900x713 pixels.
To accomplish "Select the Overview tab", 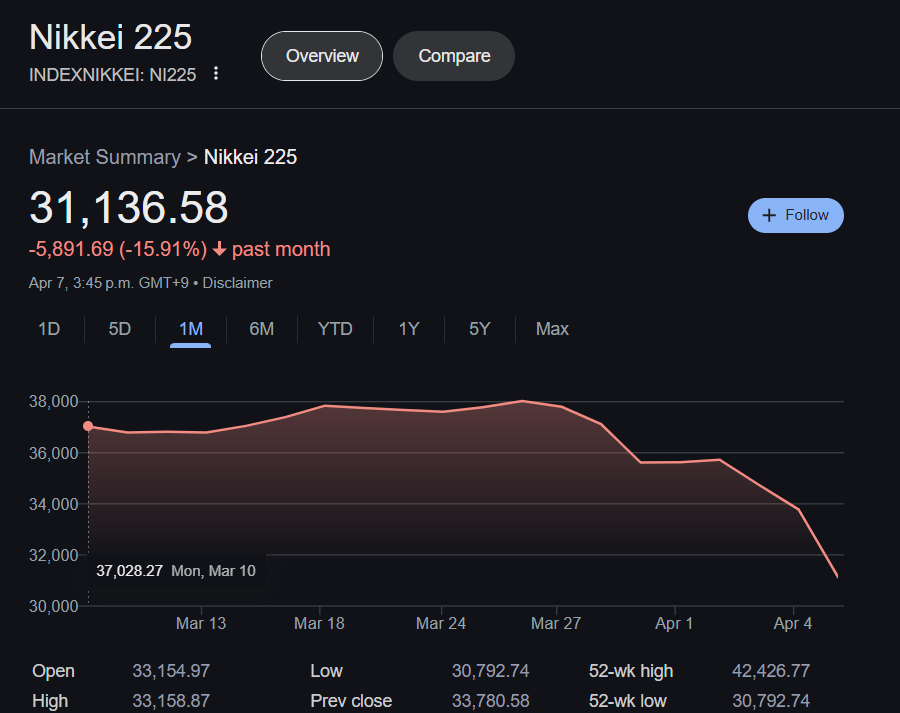I will click(x=322, y=56).
